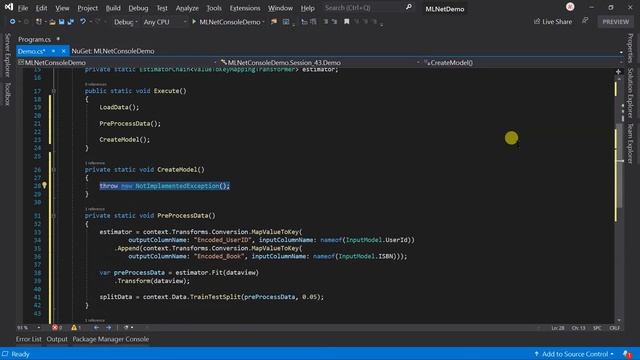Image resolution: width=640 pixels, height=360 pixels.
Task: Click the Live Share button
Action: click(x=553, y=22)
